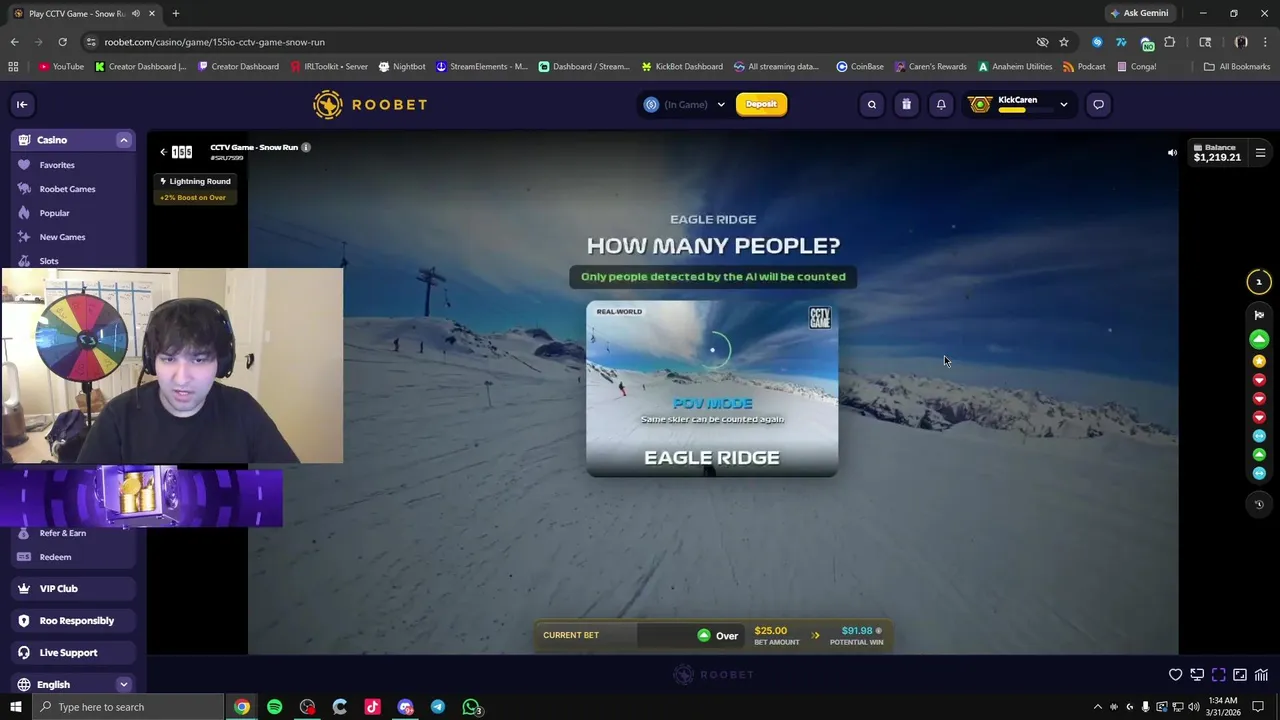The height and width of the screenshot is (720, 1280).
Task: Open VIP Club page
Action: 73,589
